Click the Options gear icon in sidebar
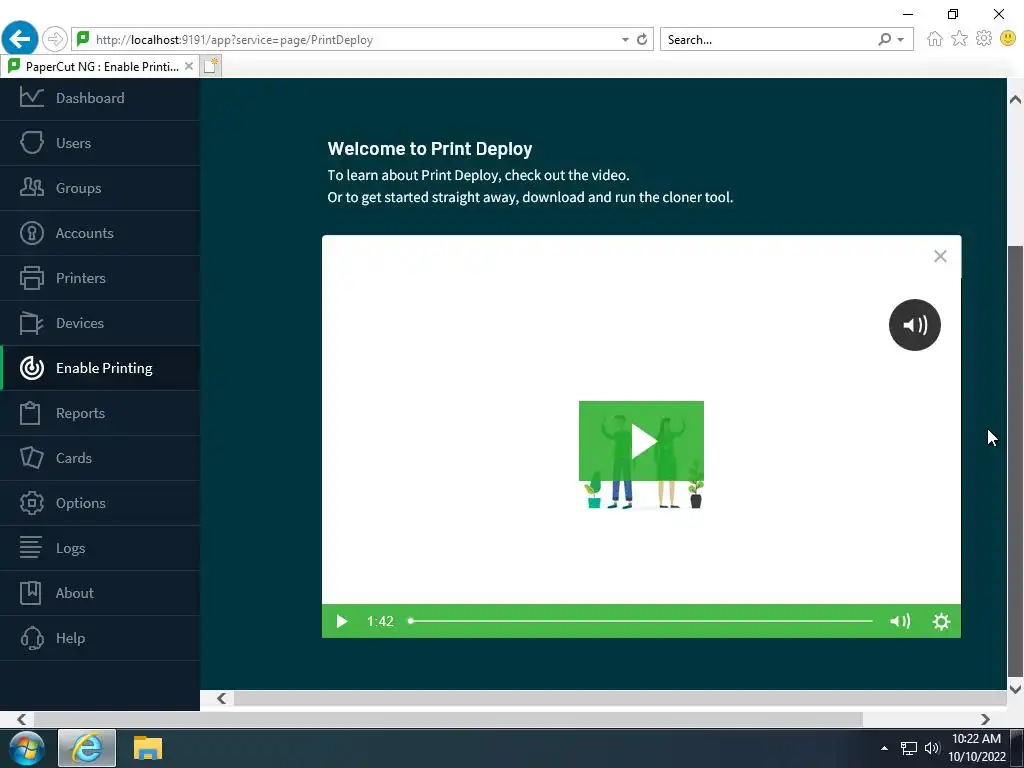The width and height of the screenshot is (1024, 768). [31, 503]
